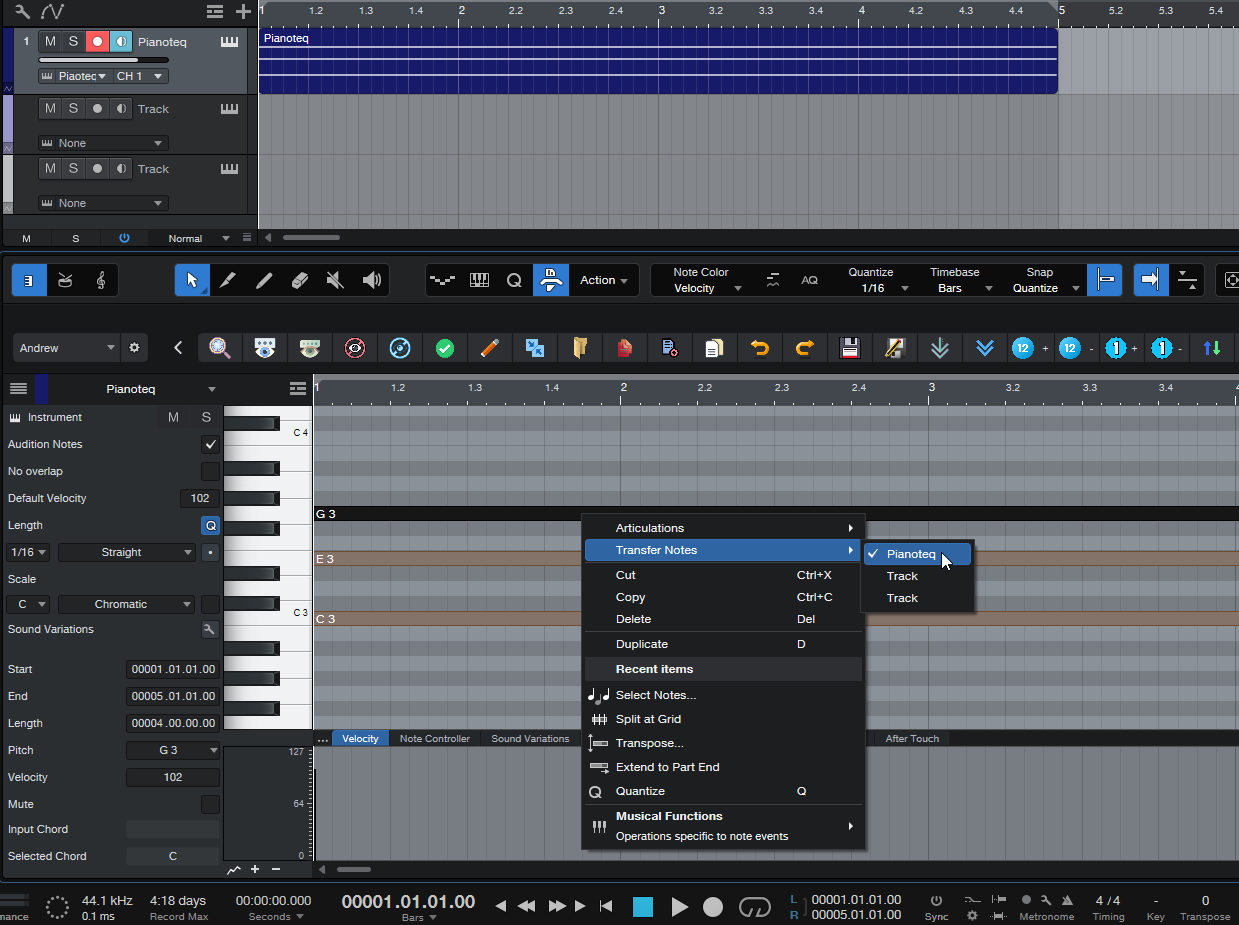
Task: Switch to the drum editor view
Action: pos(65,281)
